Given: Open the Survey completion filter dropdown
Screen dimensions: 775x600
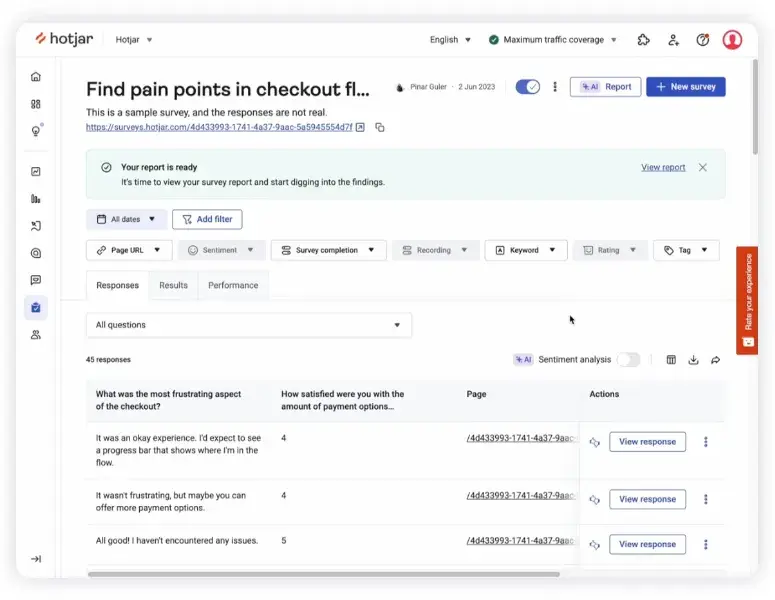Looking at the screenshot, I should tap(328, 250).
